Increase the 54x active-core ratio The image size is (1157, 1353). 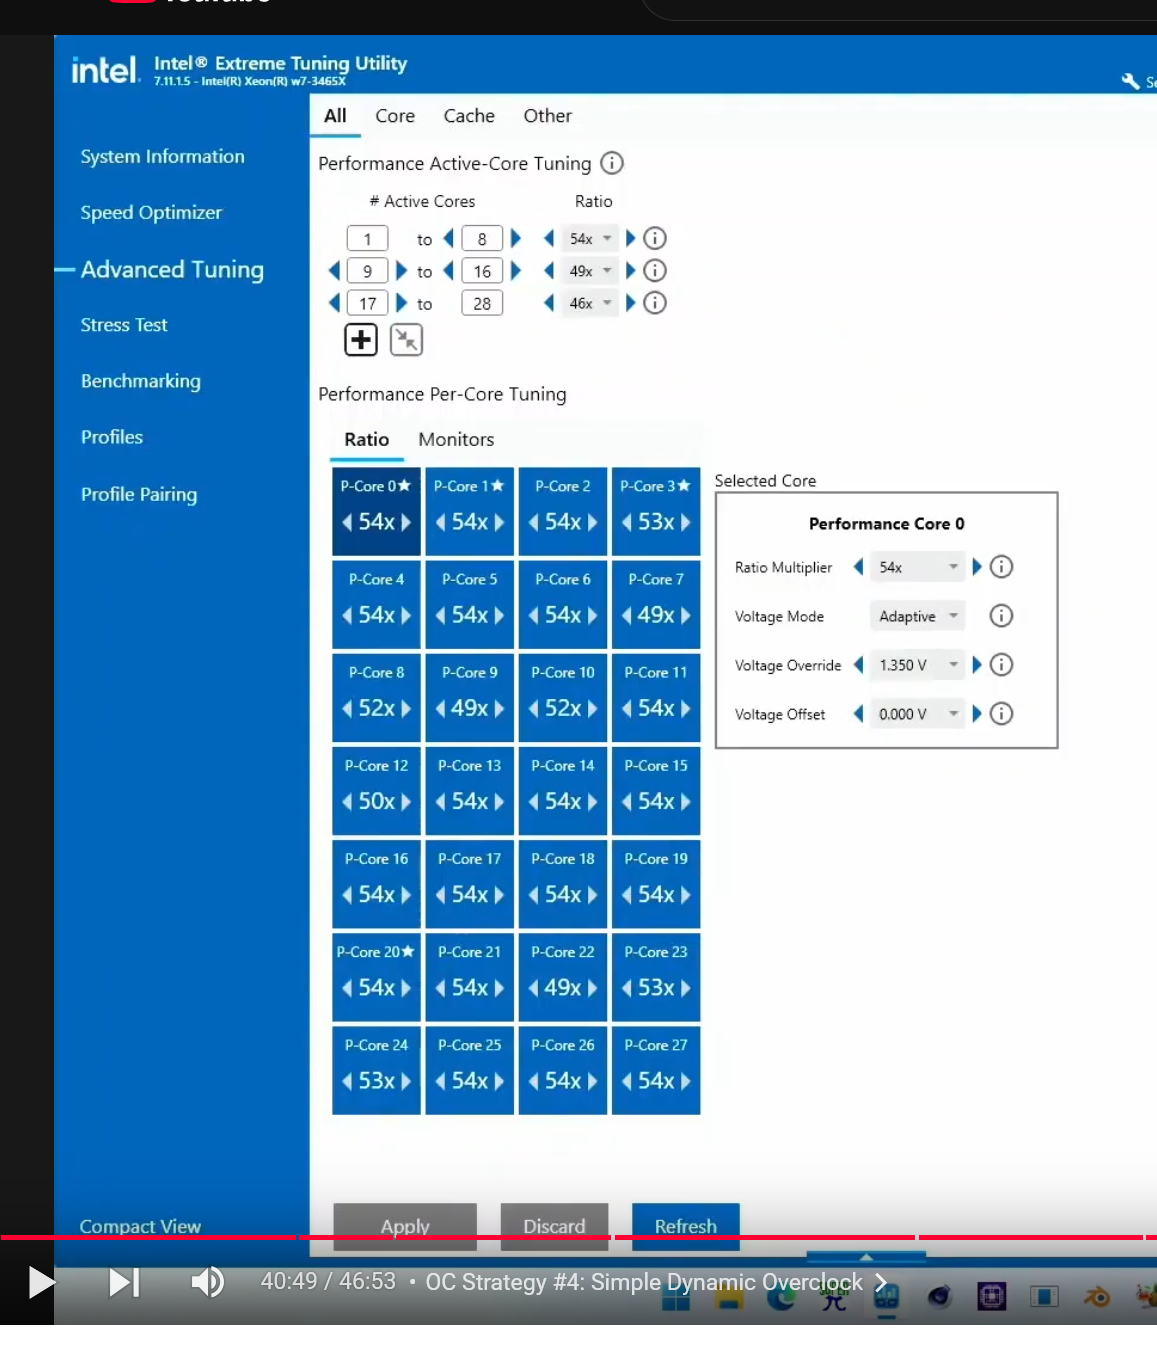(630, 238)
